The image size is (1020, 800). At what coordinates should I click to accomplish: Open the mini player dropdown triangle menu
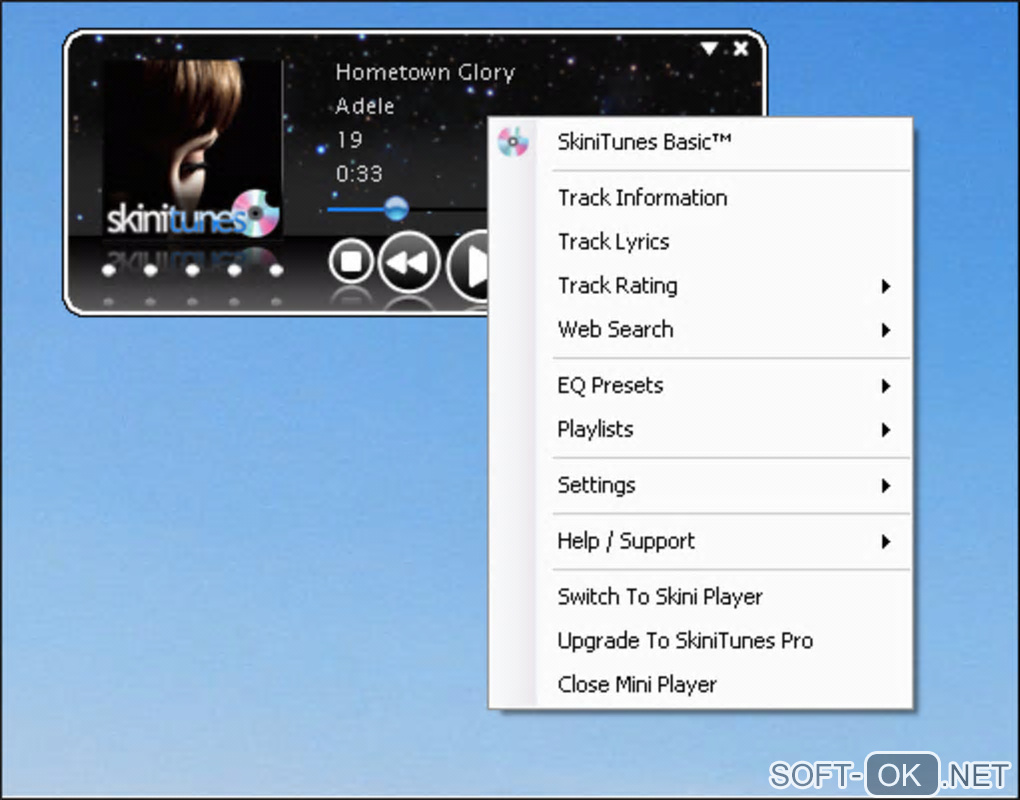click(709, 49)
